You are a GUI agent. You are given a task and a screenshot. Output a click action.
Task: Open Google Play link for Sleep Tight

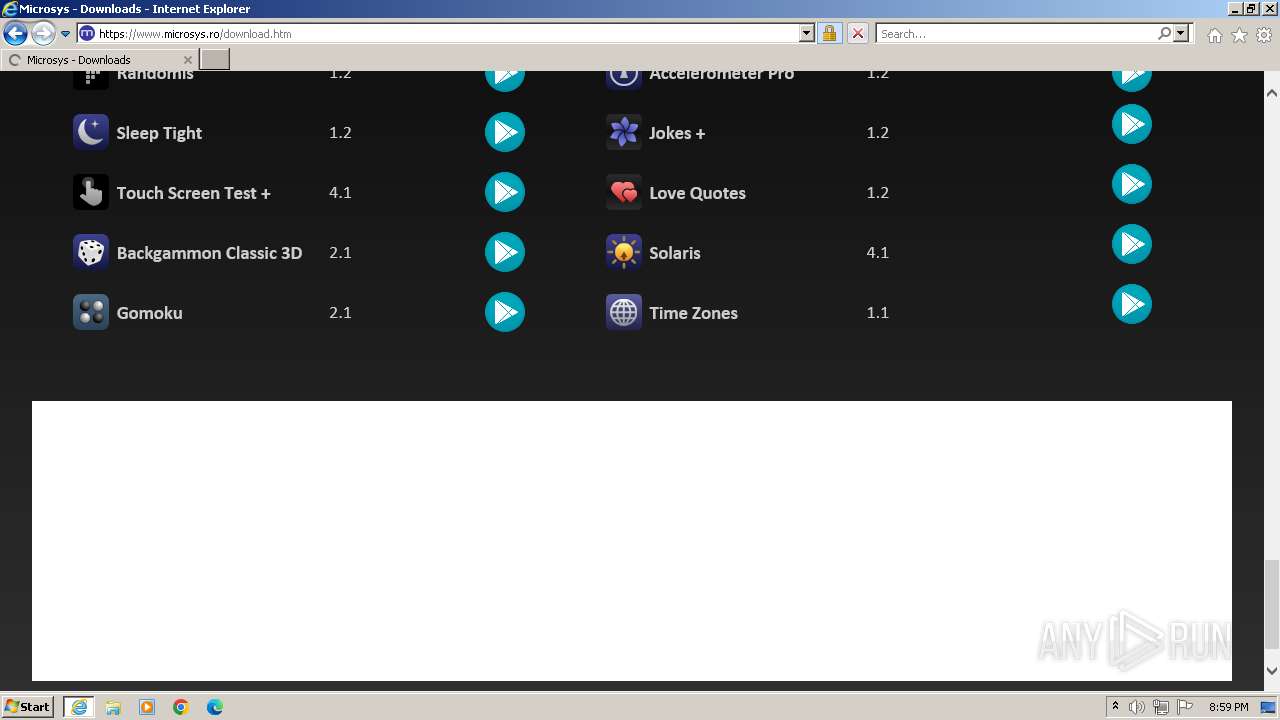point(505,132)
